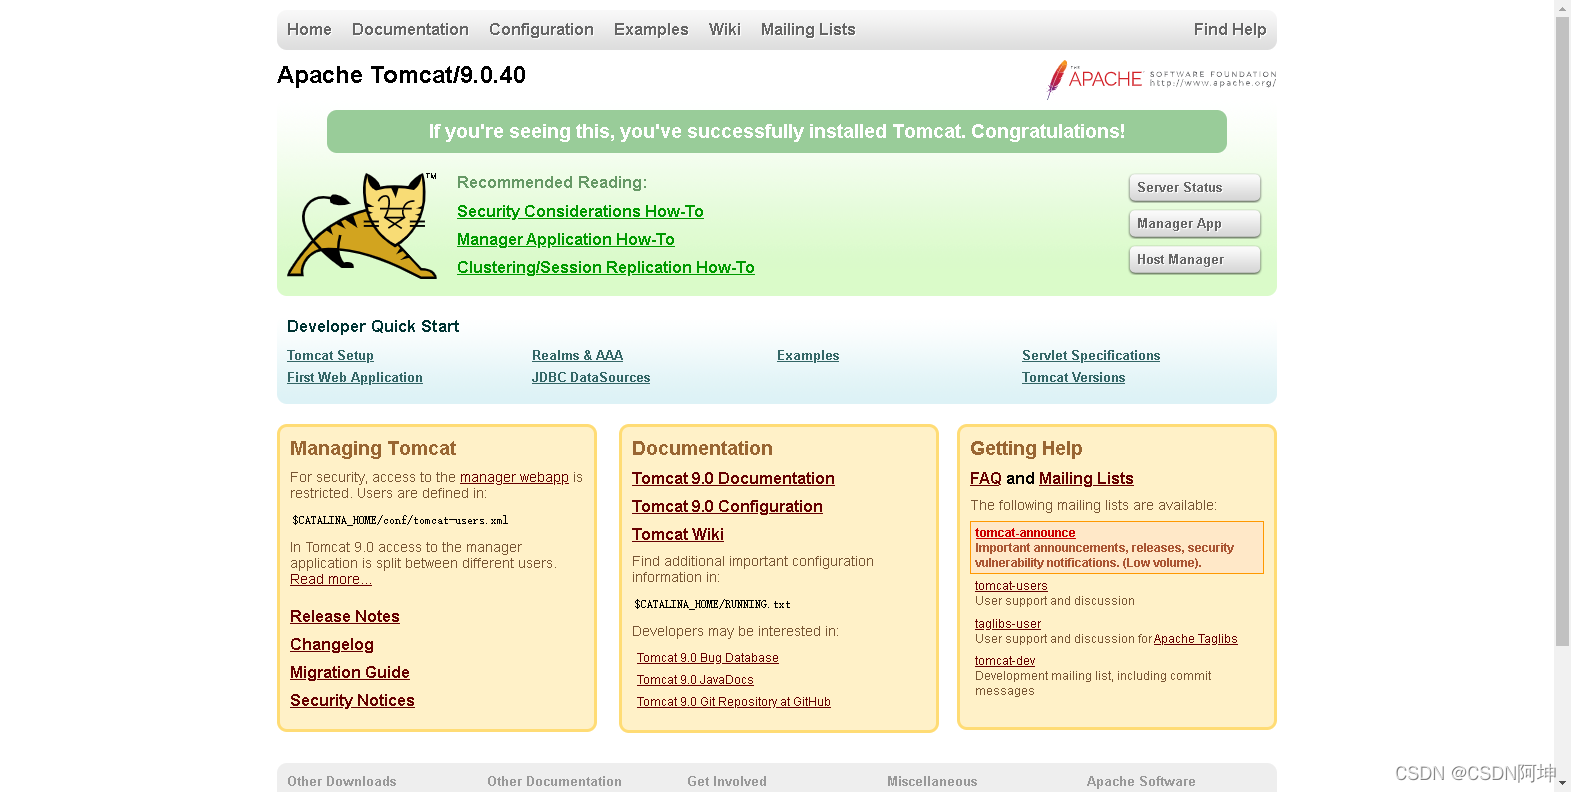
Task: Click the Get Involved footer heading
Action: click(727, 782)
